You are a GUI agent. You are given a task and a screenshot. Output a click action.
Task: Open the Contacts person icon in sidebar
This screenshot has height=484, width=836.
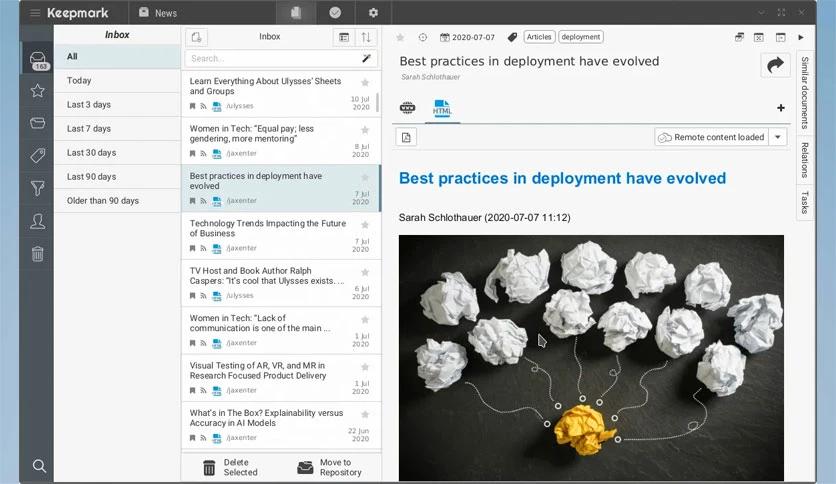pos(37,221)
